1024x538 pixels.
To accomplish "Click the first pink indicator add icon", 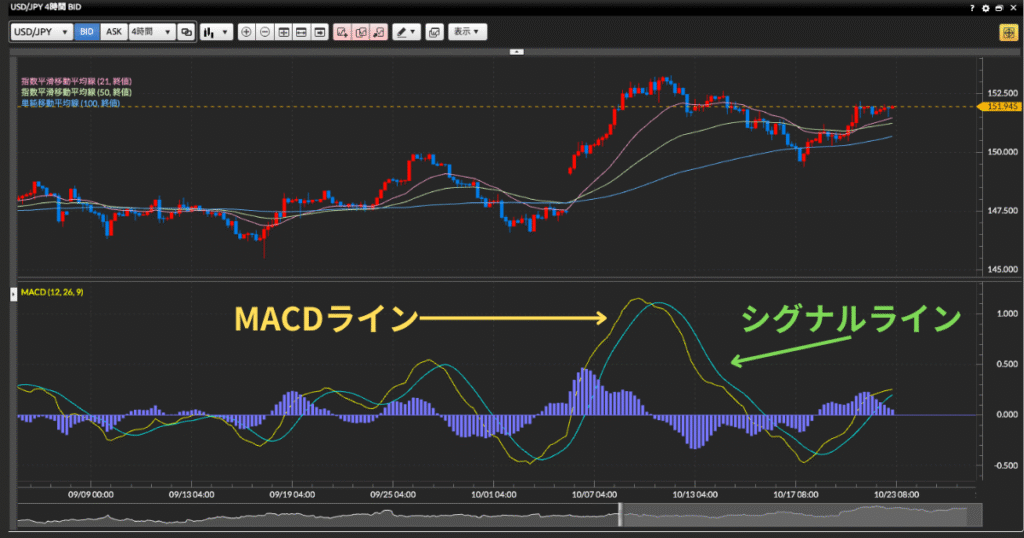I will click(x=343, y=32).
